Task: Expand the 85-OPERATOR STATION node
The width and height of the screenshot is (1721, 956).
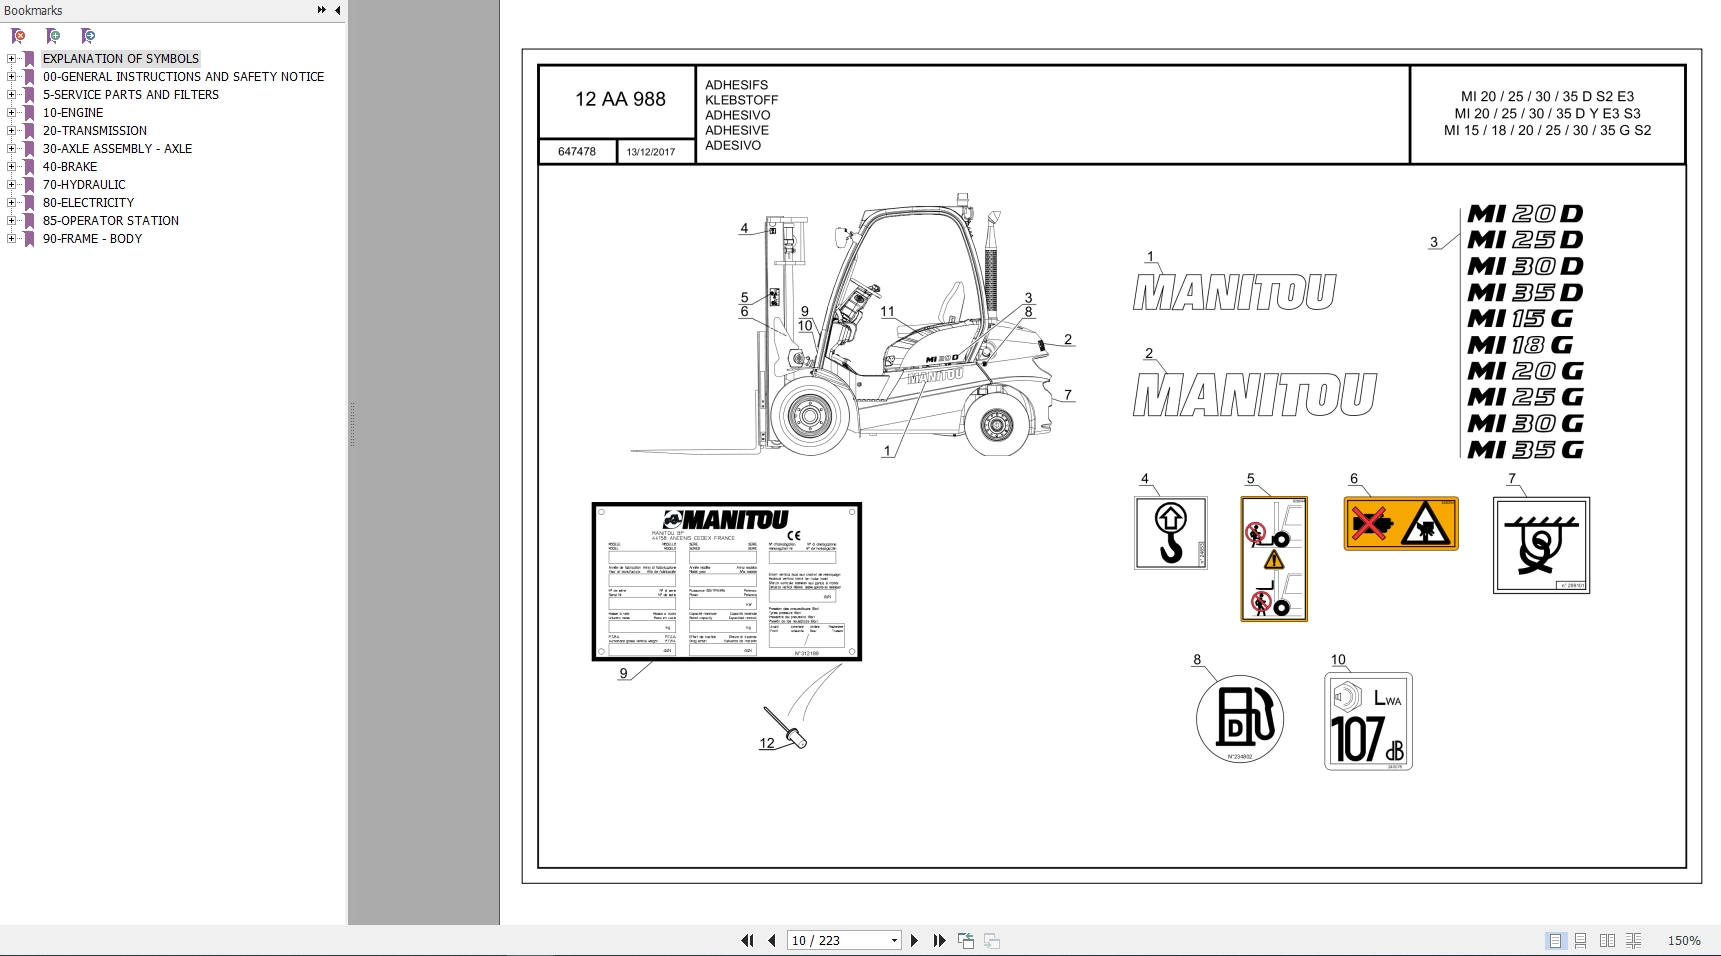Action: [x=12, y=221]
